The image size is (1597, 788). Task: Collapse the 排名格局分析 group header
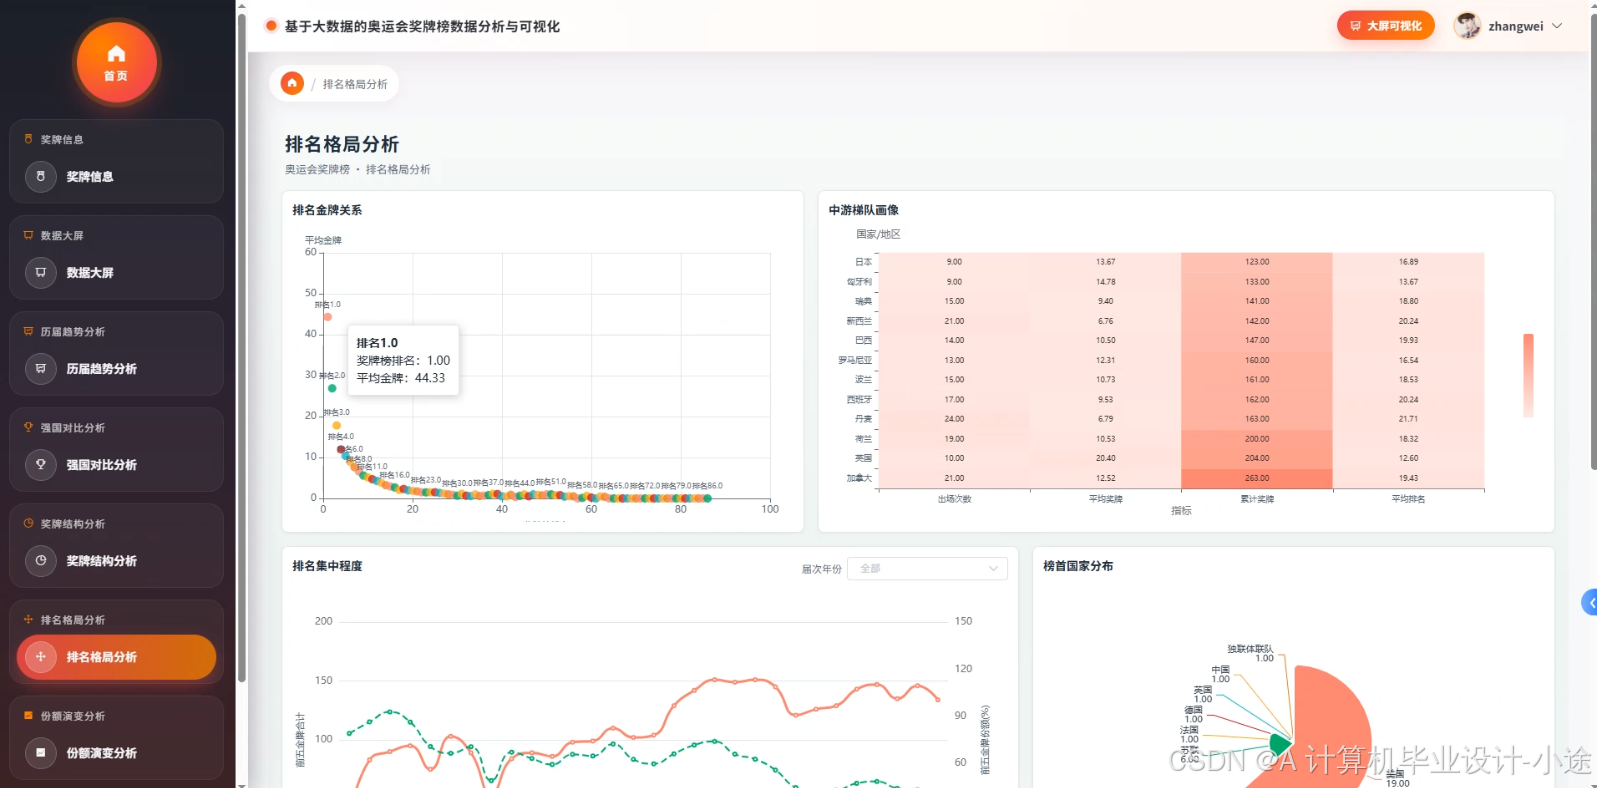coord(116,620)
